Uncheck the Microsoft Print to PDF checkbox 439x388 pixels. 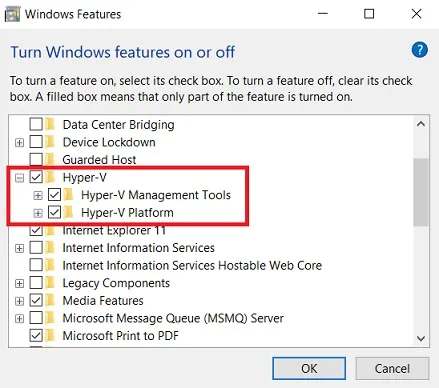(x=36, y=335)
